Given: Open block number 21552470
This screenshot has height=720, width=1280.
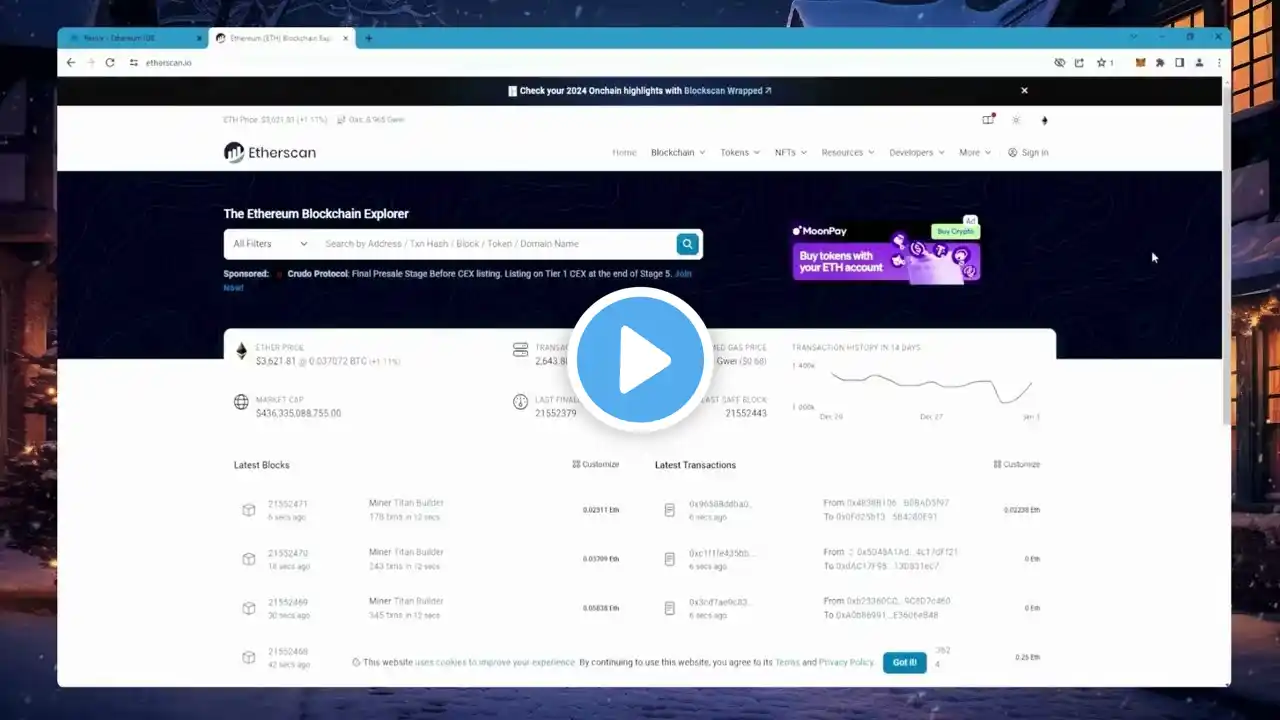Looking at the screenshot, I should point(288,552).
